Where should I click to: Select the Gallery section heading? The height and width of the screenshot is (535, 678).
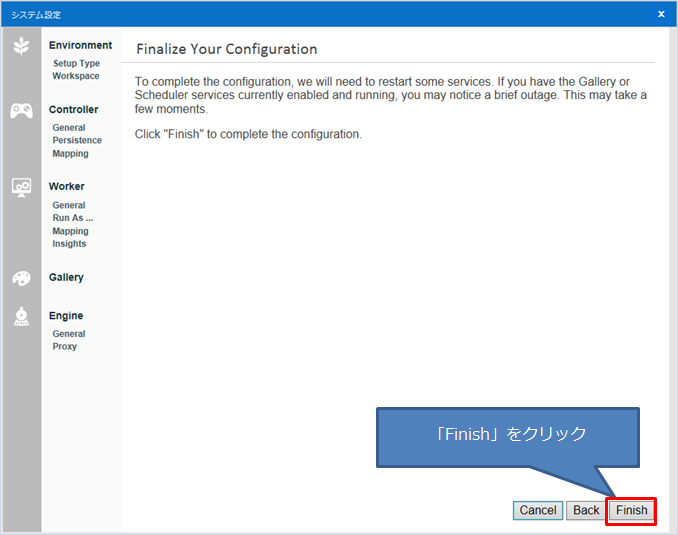tap(66, 277)
